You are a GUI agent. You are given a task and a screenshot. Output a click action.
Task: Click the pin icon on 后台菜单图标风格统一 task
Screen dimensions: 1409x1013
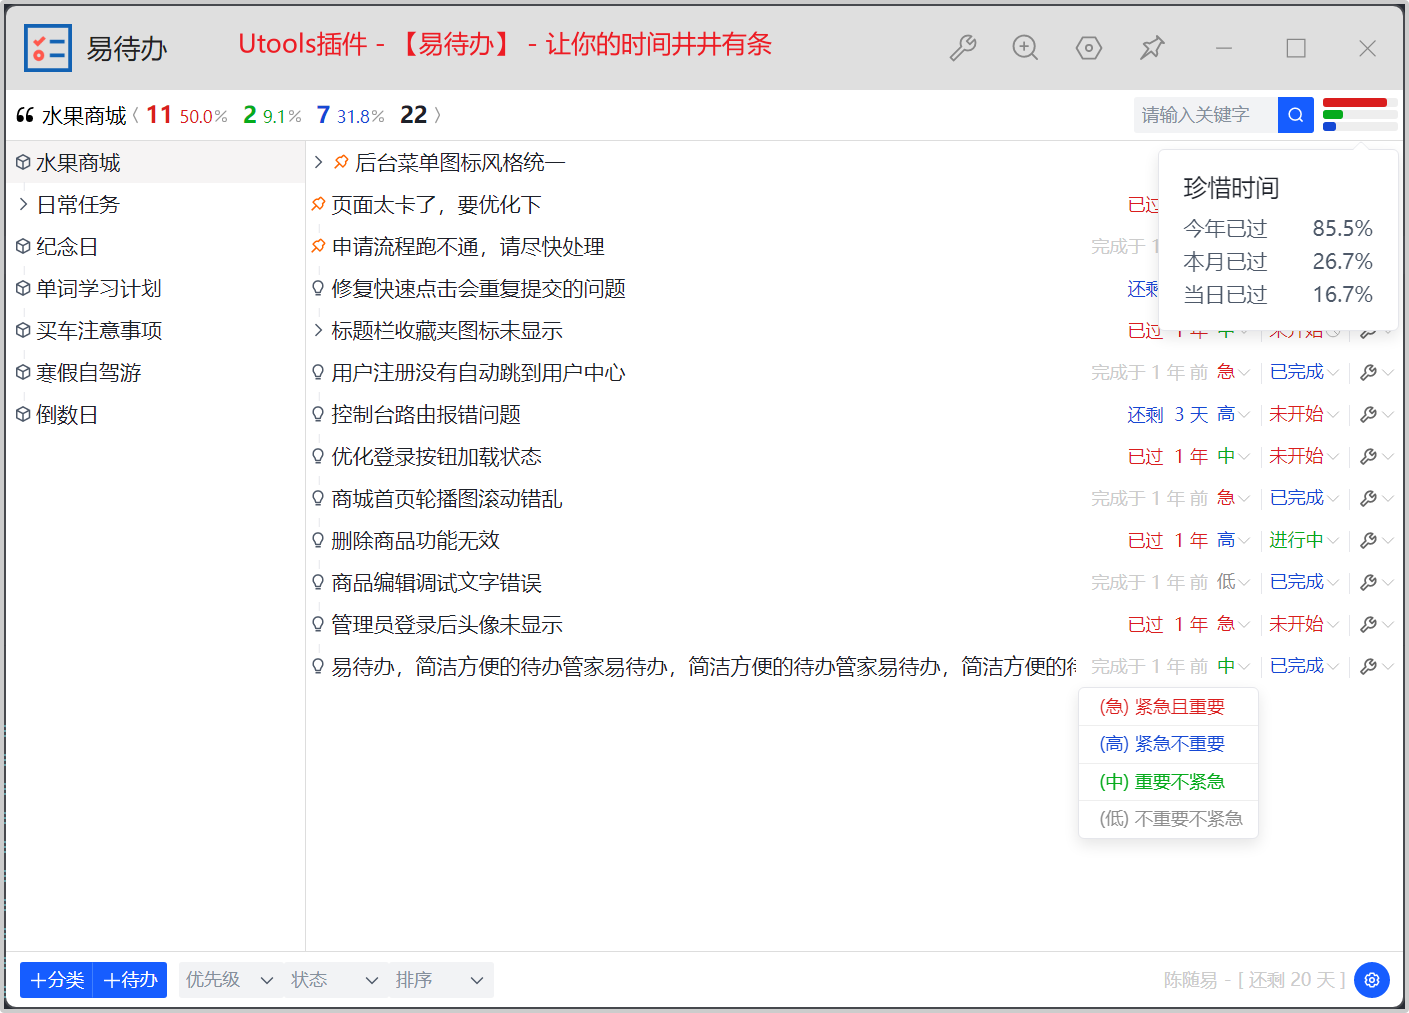[341, 162]
